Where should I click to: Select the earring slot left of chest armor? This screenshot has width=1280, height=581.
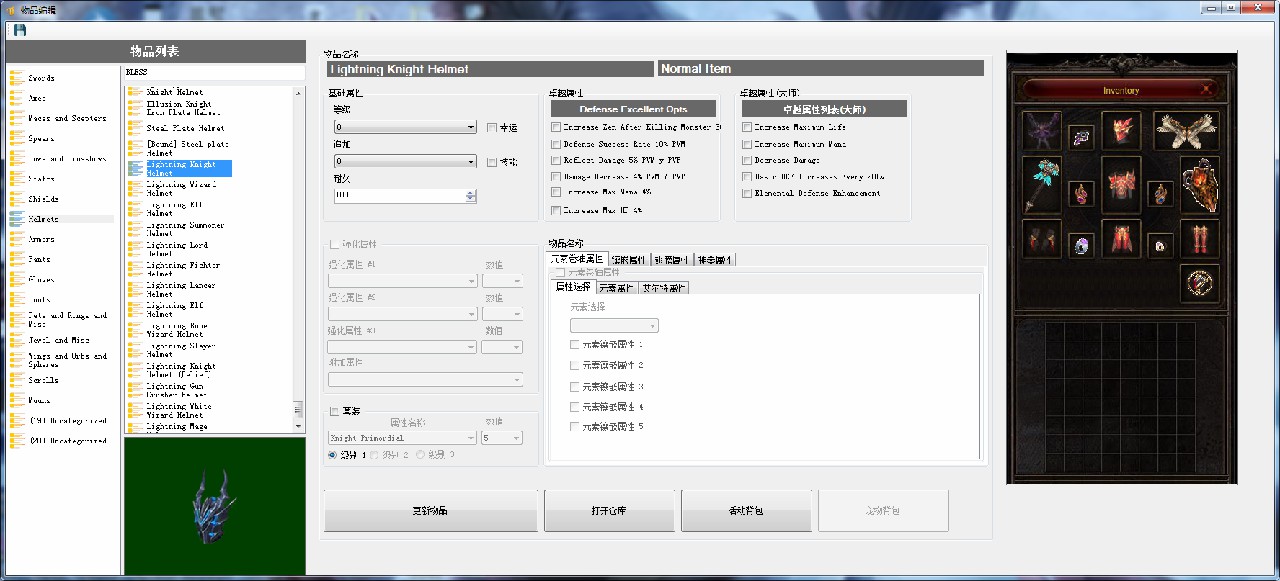(x=1081, y=193)
